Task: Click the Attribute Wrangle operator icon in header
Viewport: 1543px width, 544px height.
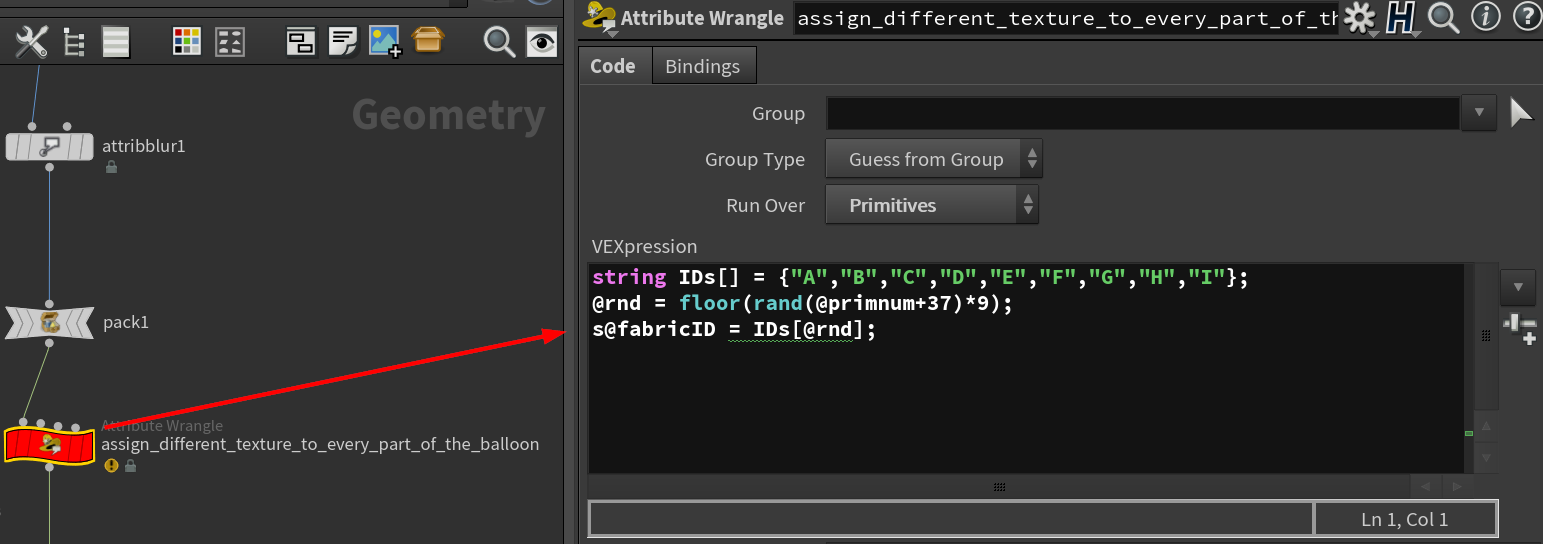Action: coord(600,17)
